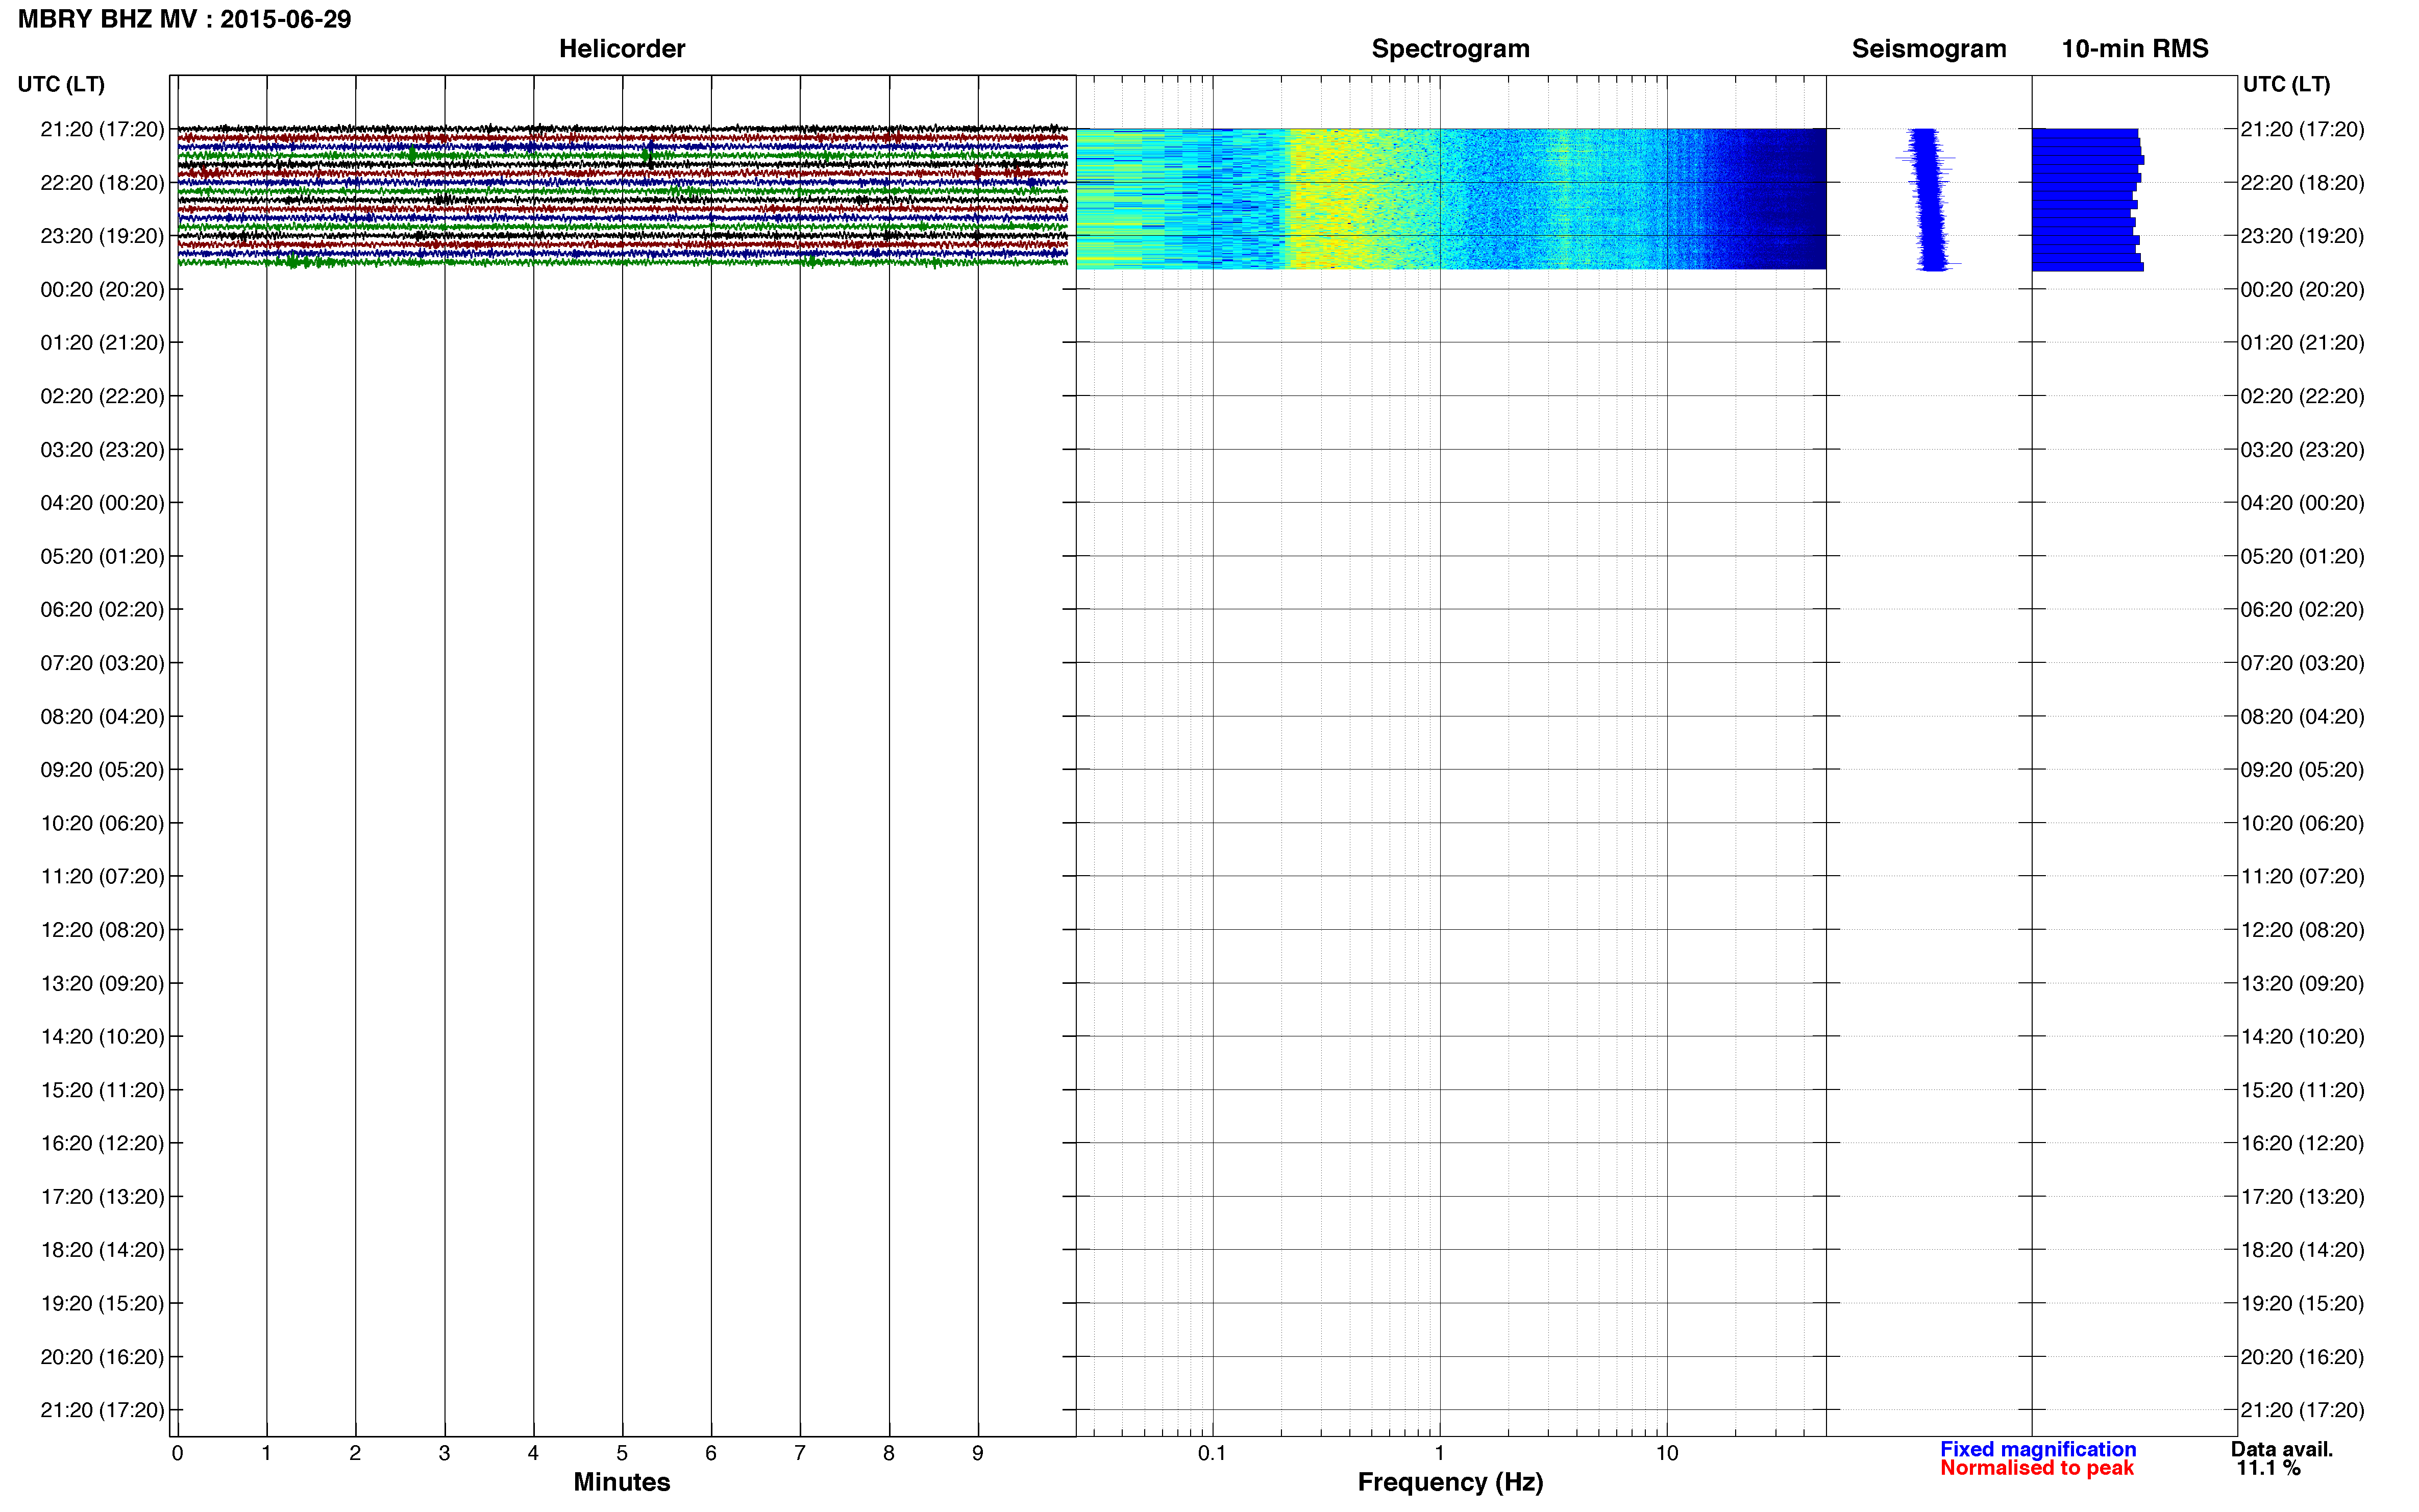Click 03:20 (23:20) label on Helicorder axis
Screen dimensions: 2419x1512
click(102, 450)
